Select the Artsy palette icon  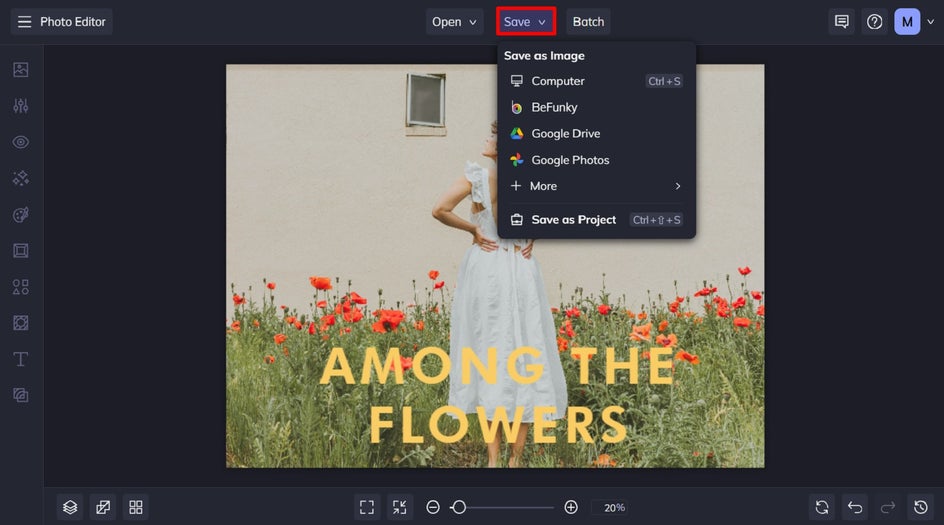click(x=21, y=215)
